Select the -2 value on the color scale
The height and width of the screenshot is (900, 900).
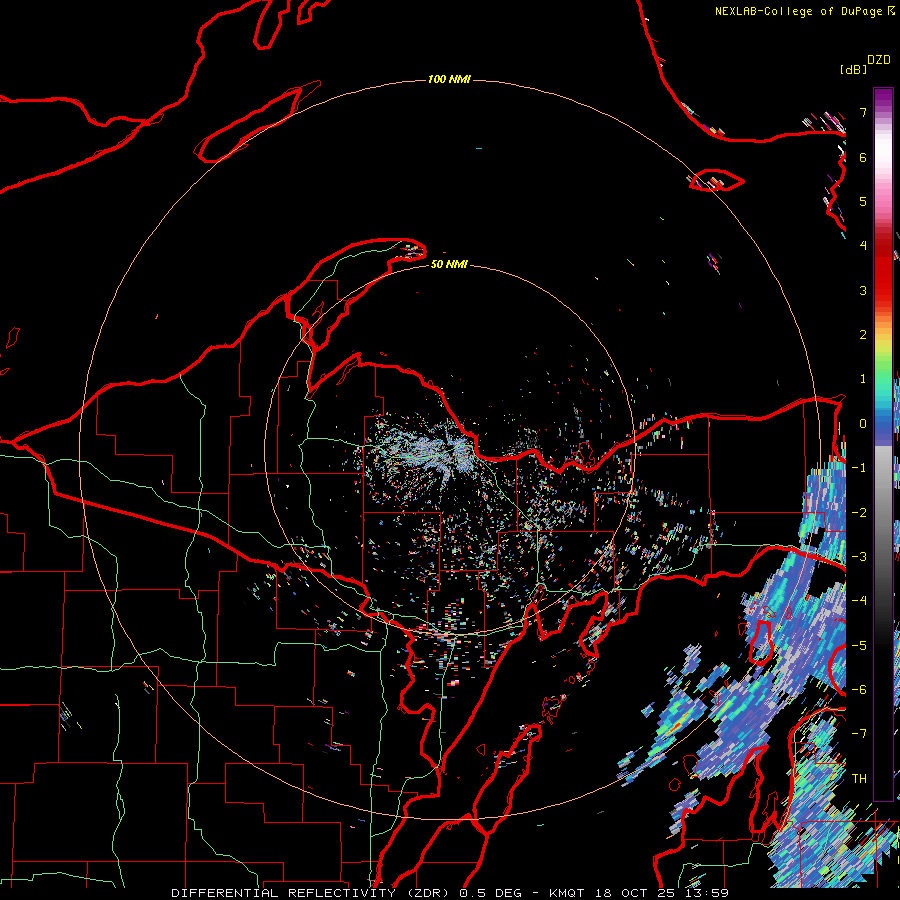[859, 512]
